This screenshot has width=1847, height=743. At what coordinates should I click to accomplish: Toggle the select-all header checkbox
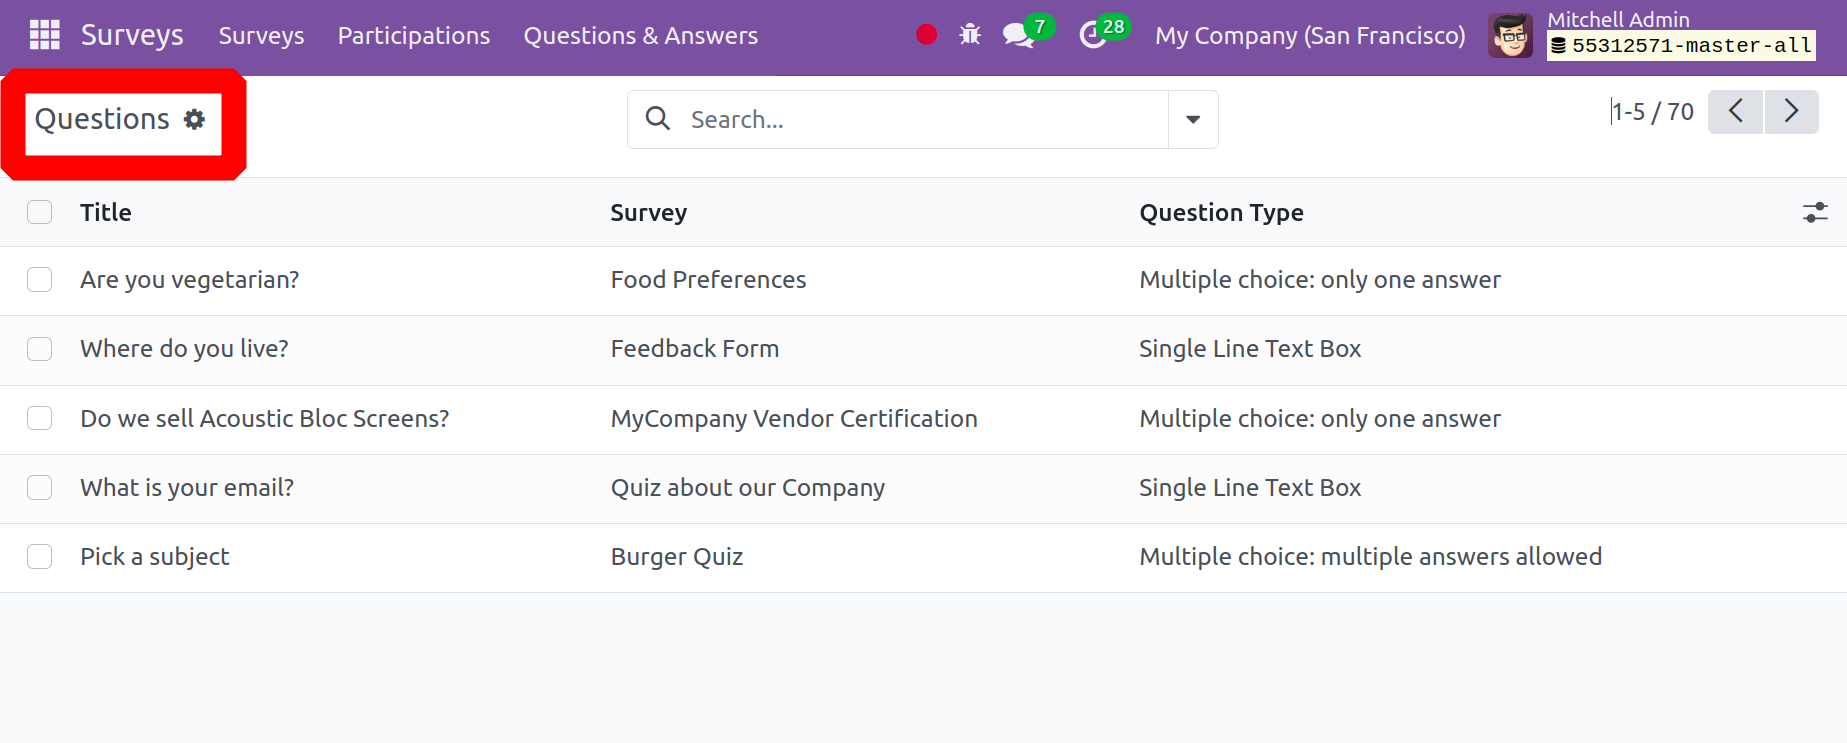pos(40,212)
